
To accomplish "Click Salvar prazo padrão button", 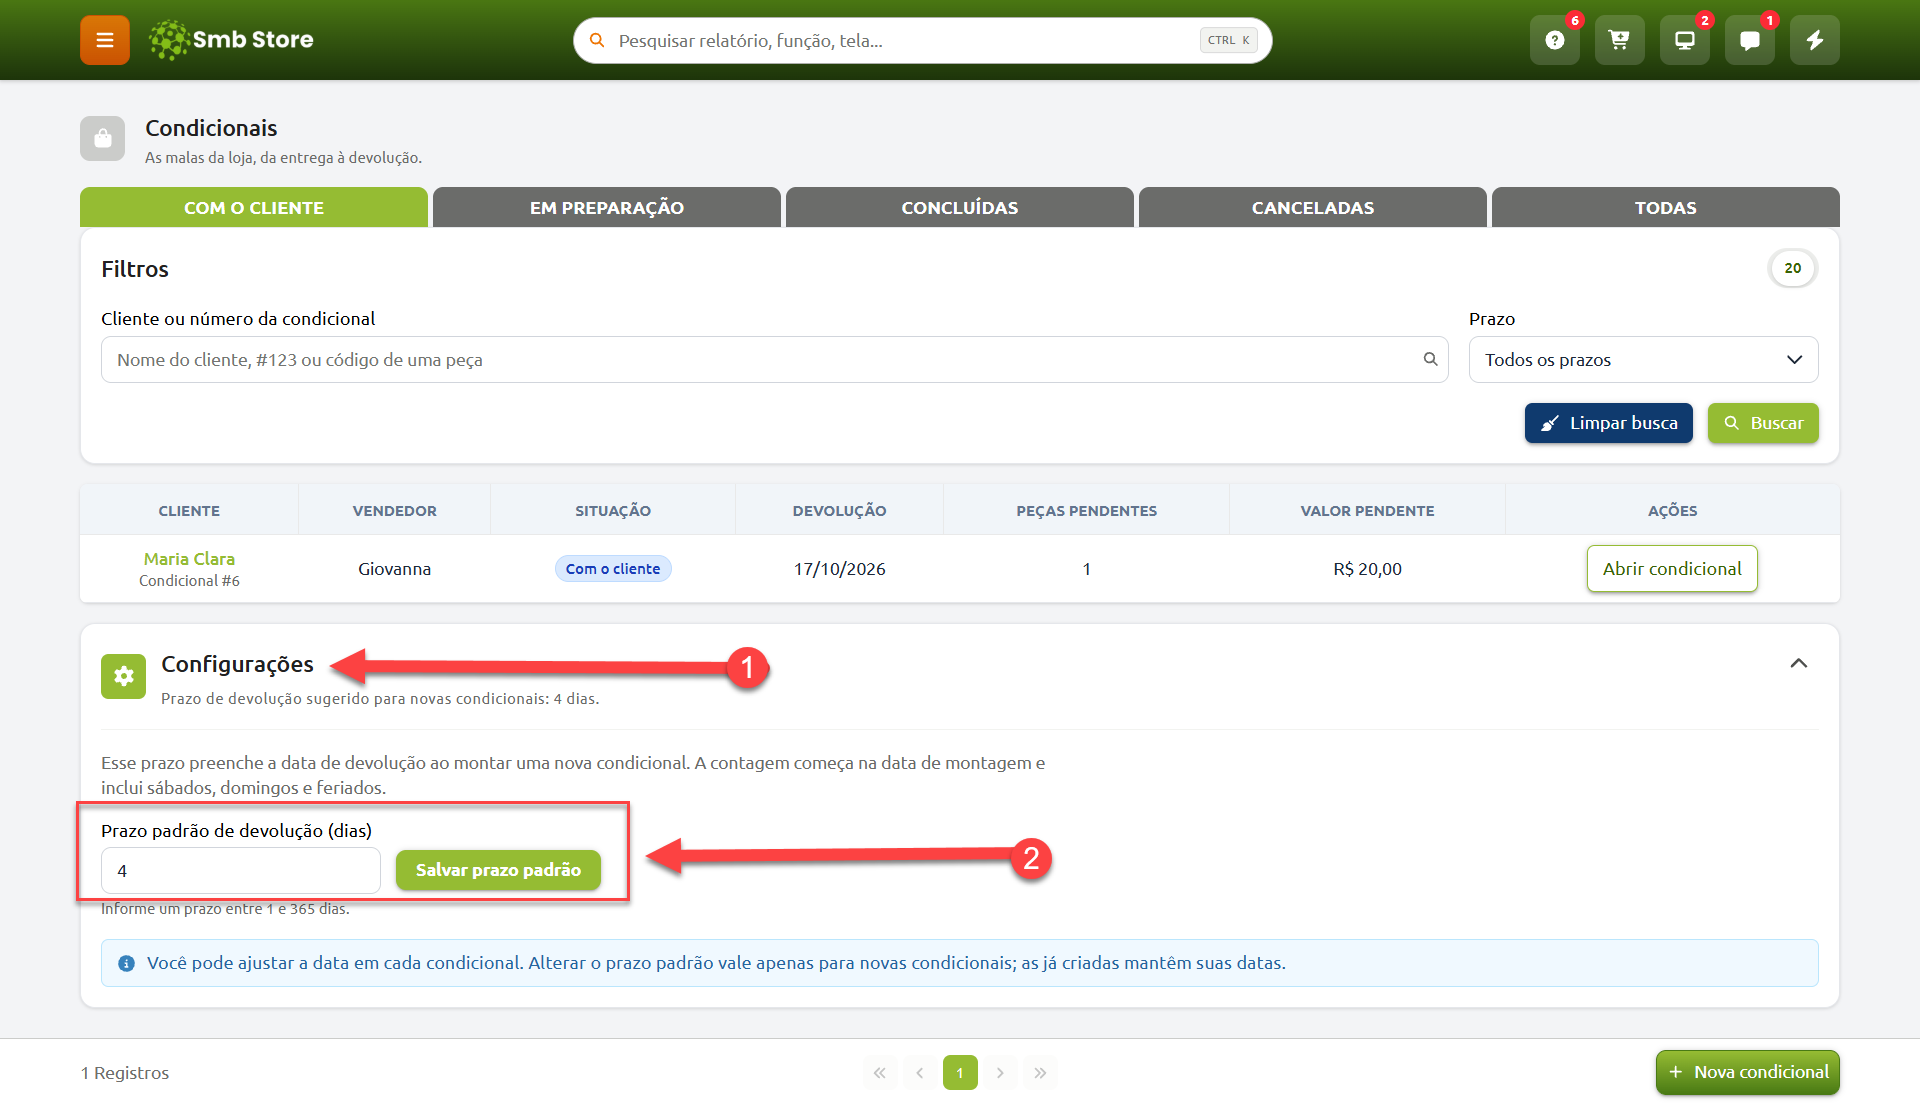I will (498, 870).
